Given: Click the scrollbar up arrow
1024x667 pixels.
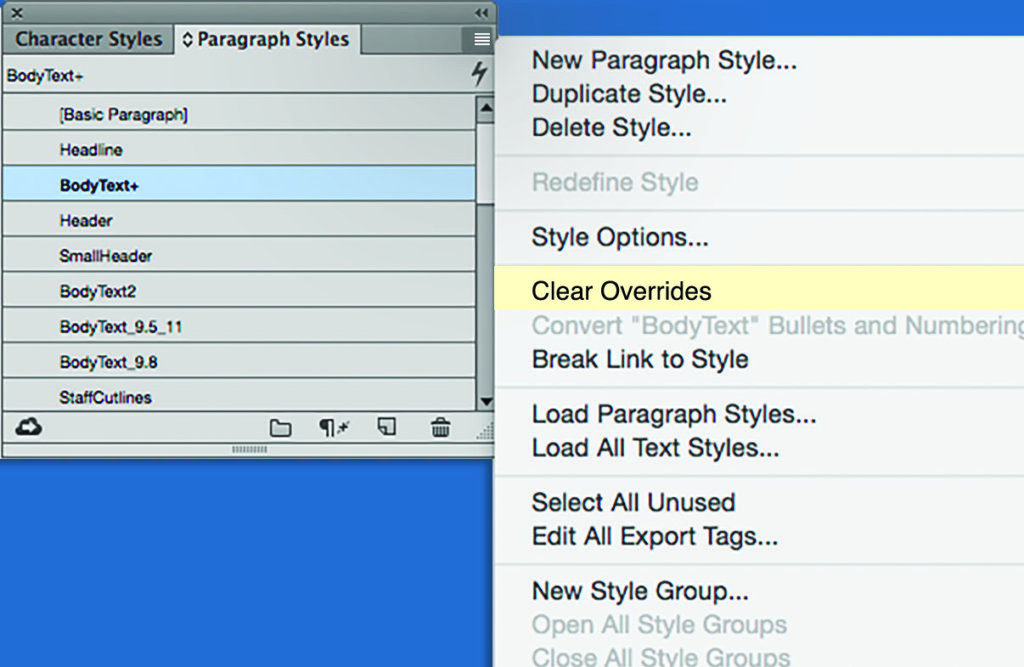Looking at the screenshot, I should (x=485, y=109).
